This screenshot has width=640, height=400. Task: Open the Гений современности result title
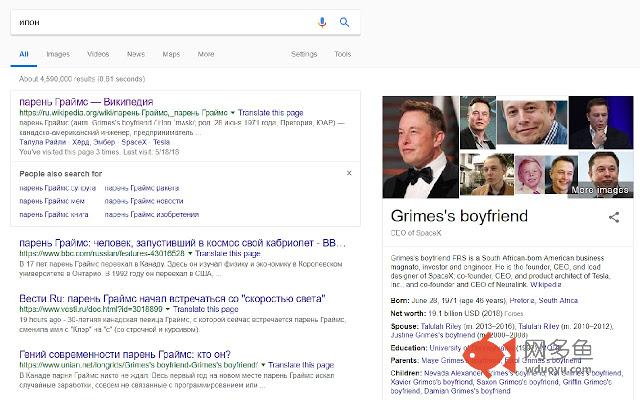125,354
